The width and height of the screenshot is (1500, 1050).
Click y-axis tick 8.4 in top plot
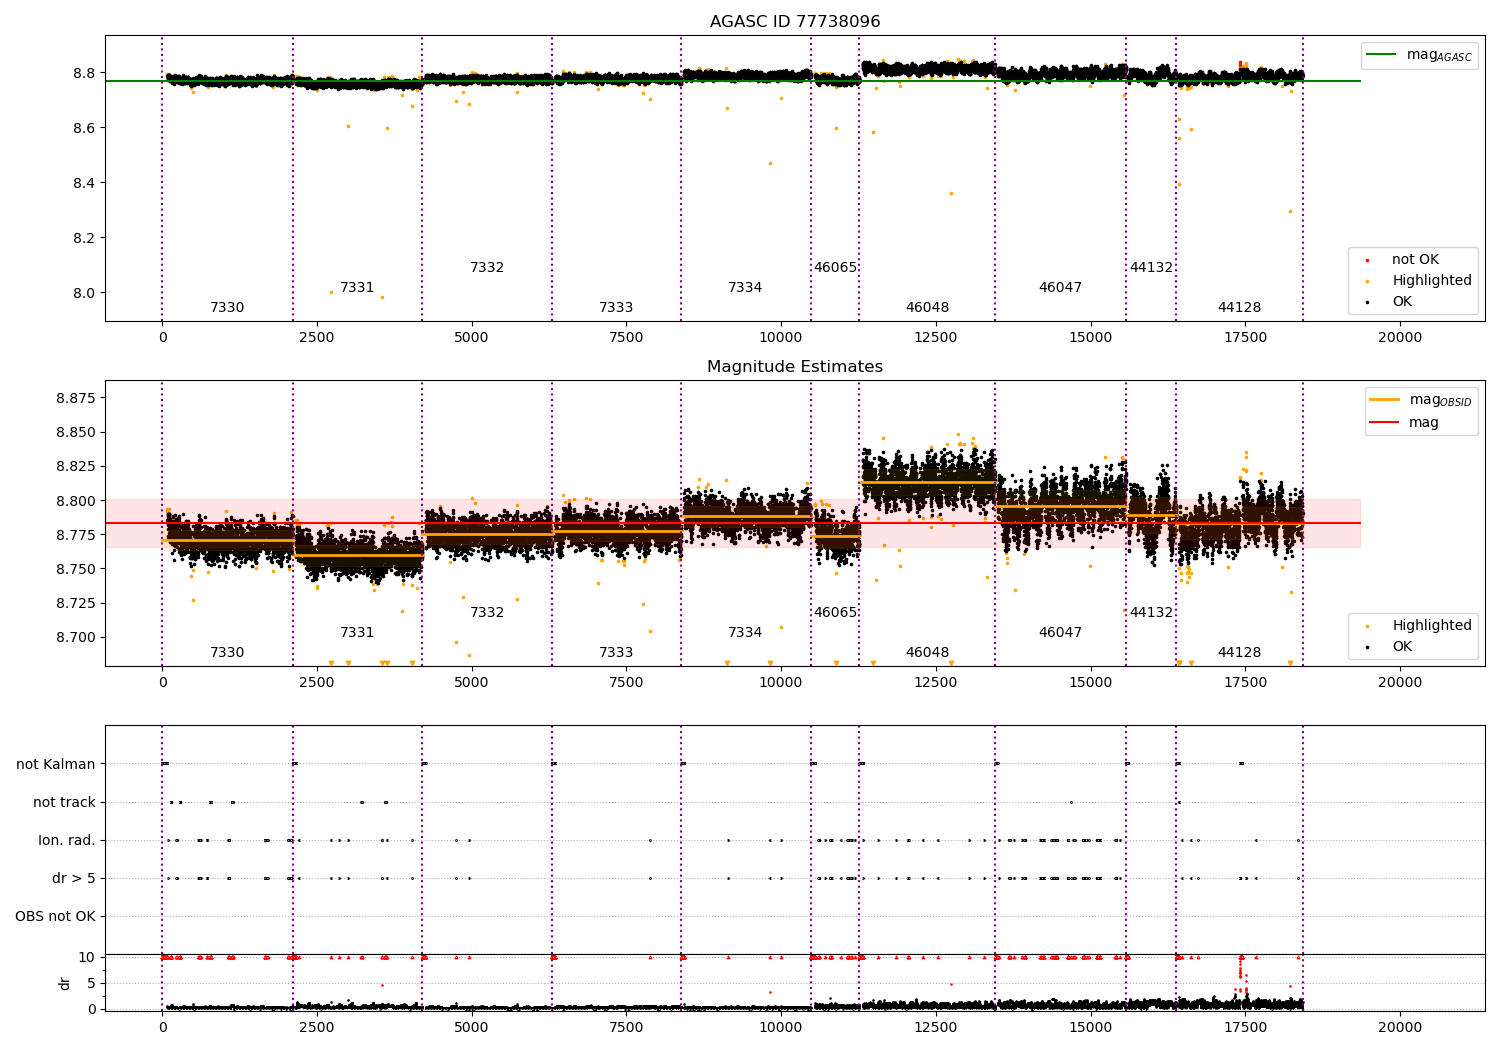click(x=84, y=183)
